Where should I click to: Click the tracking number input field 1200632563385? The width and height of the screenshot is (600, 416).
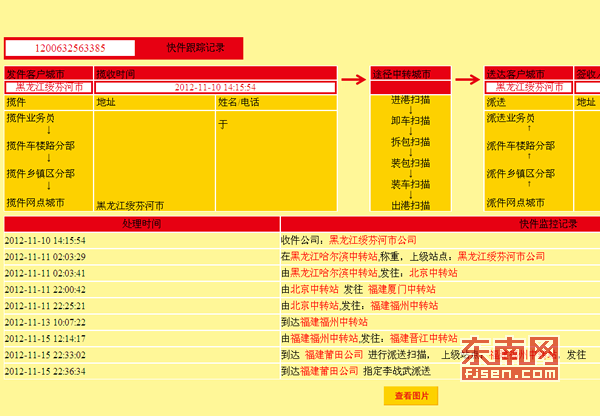pos(70,47)
